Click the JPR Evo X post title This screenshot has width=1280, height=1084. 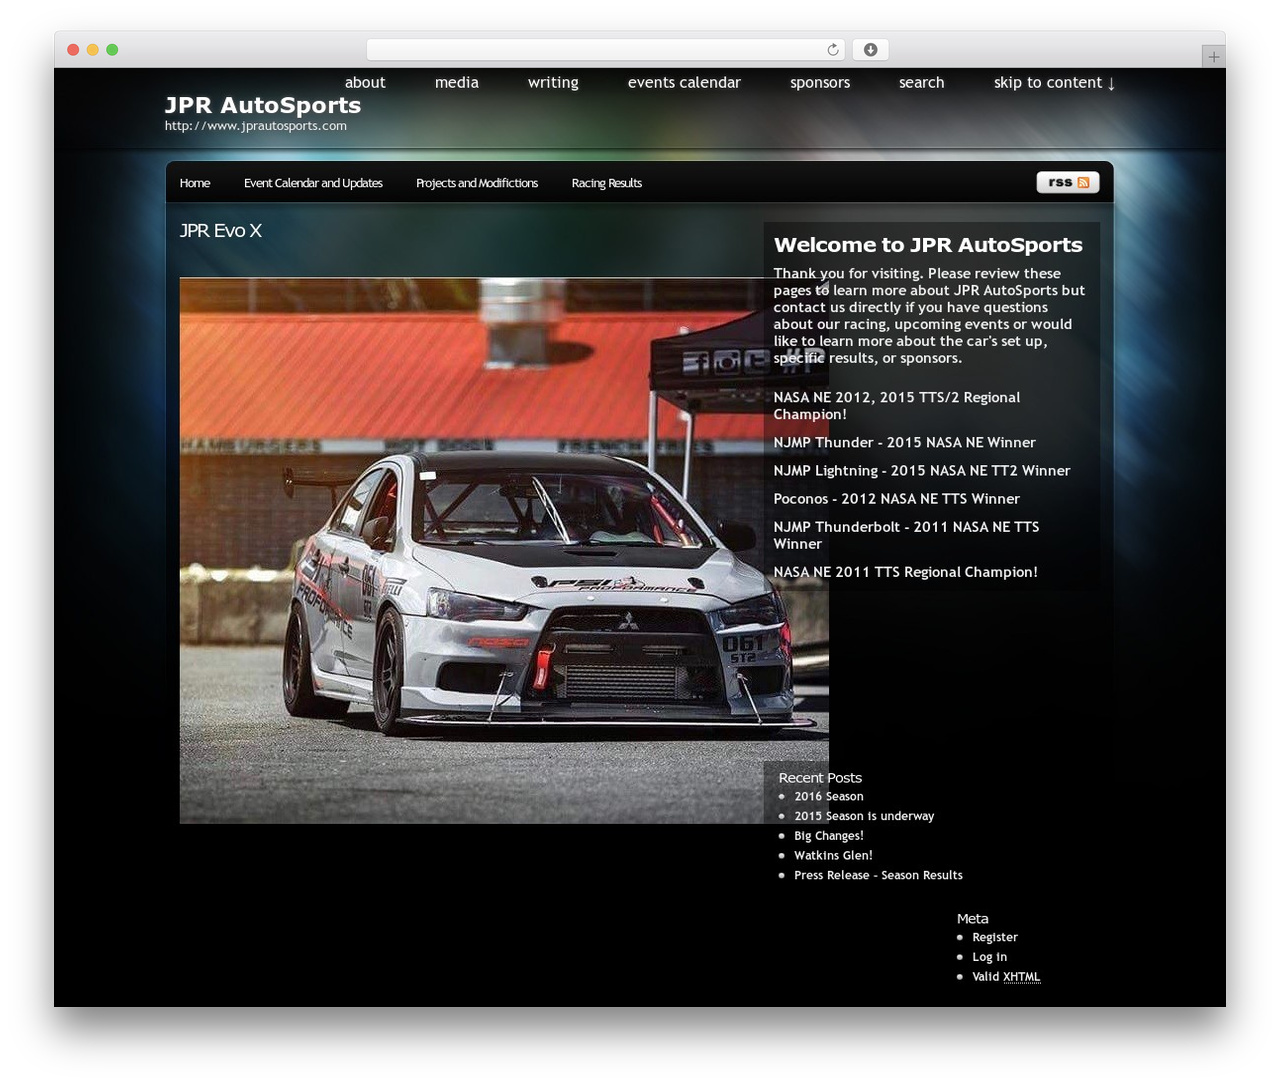click(221, 231)
